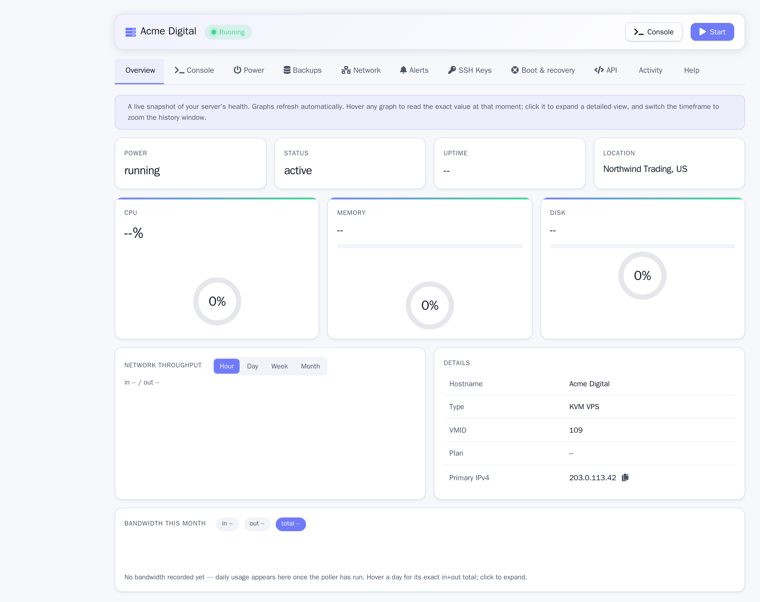Click the Memory usage progress bar
The image size is (760, 602).
429,246
